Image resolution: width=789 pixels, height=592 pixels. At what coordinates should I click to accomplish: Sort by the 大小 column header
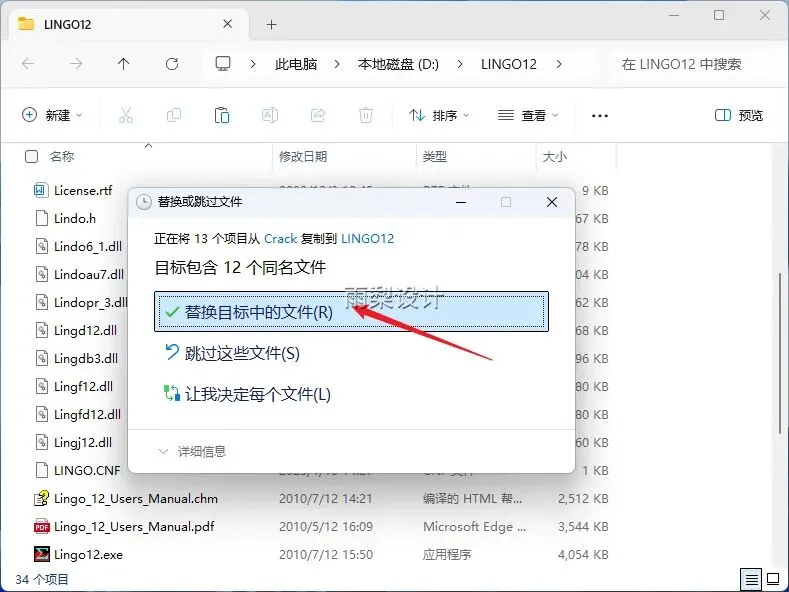click(x=555, y=157)
